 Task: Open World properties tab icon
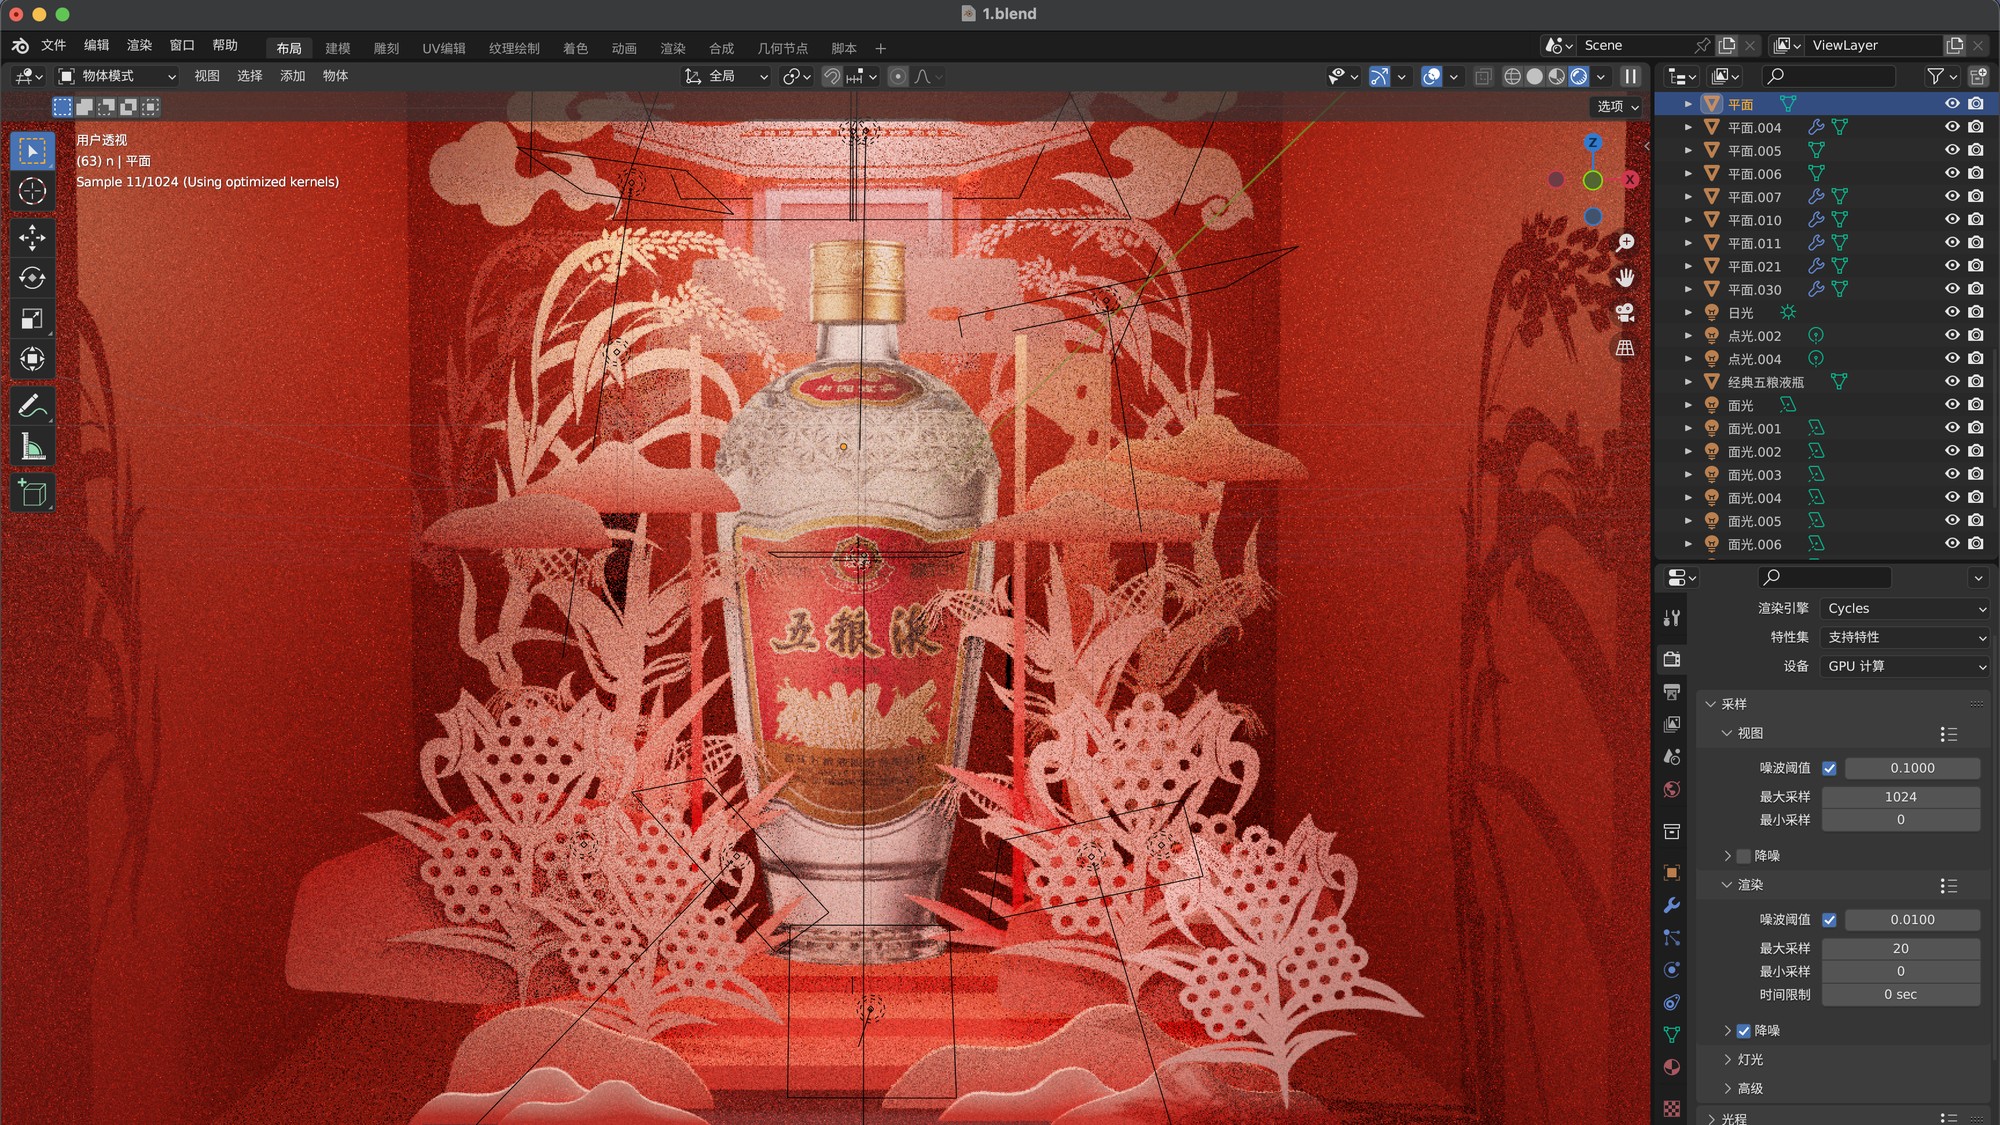click(x=1672, y=790)
